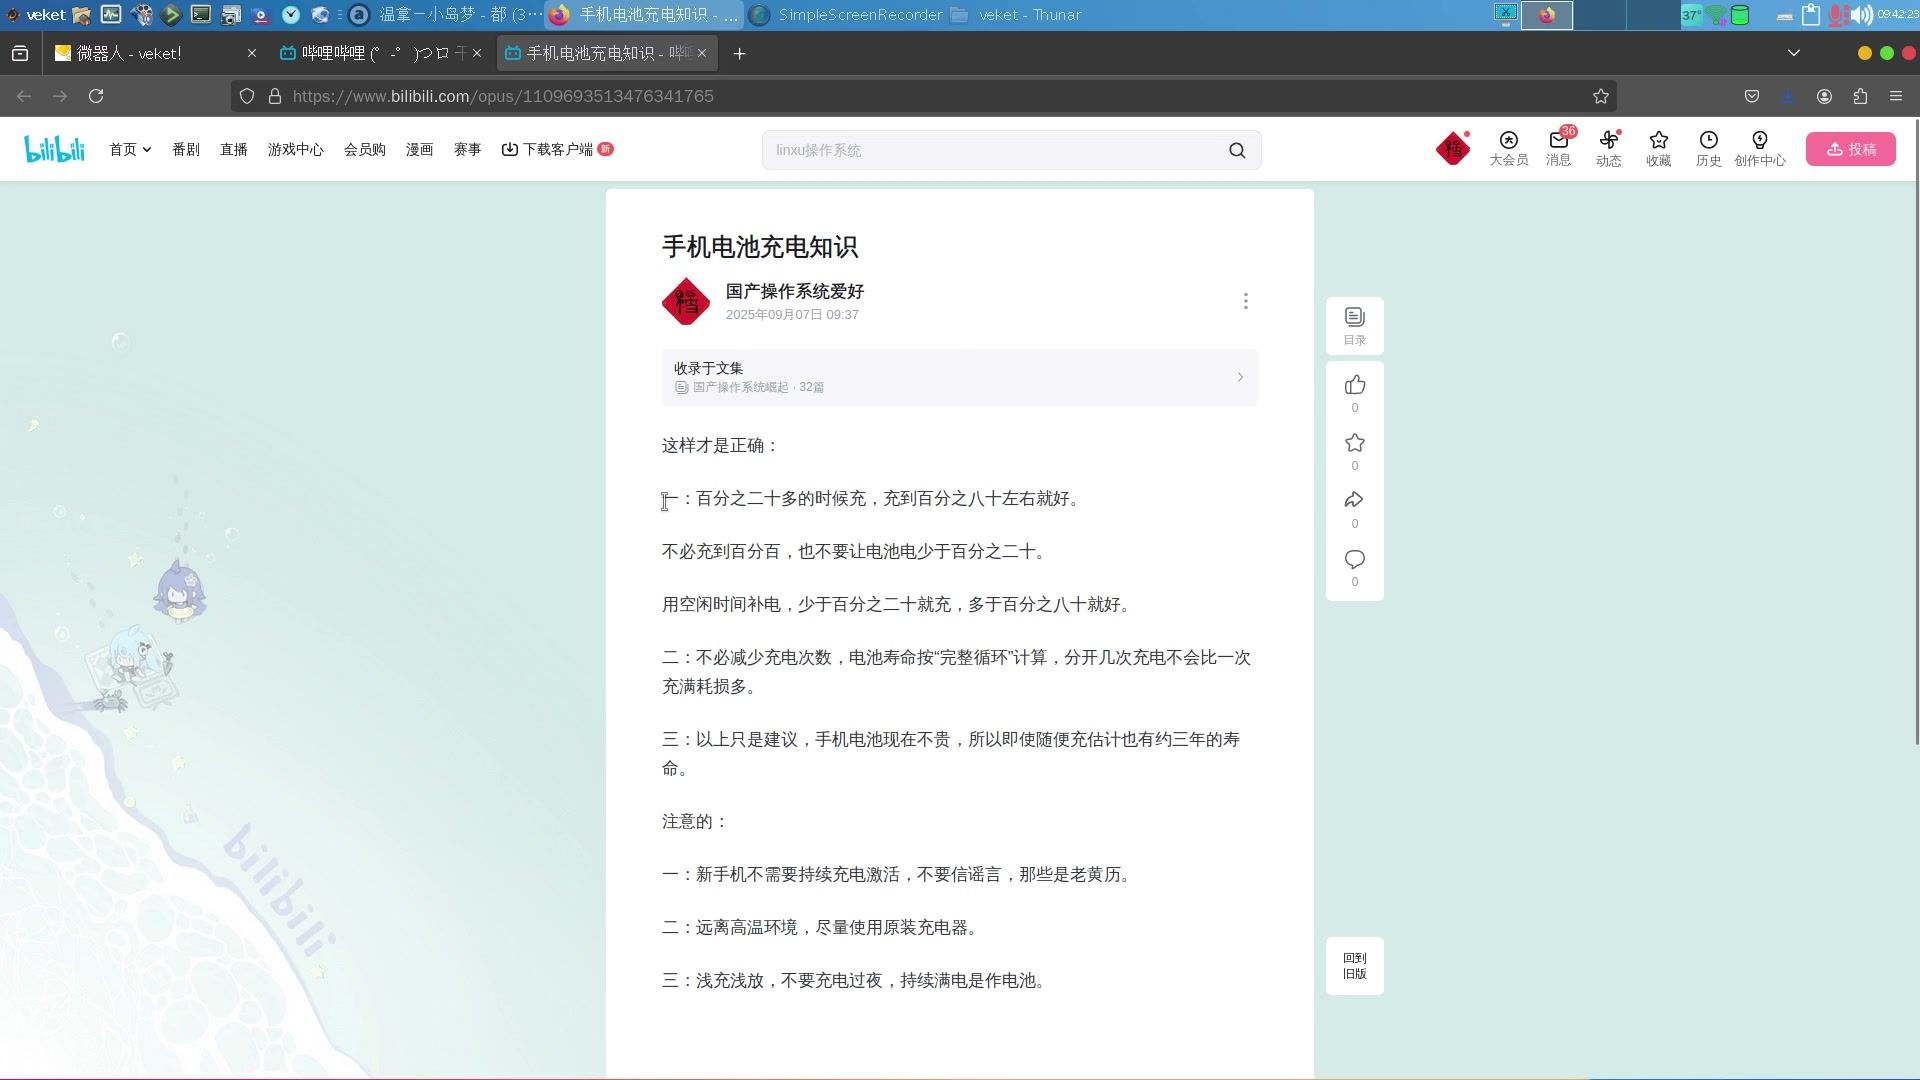Open 赛事 esports section
Screen dimensions: 1920x1080
click(x=468, y=149)
